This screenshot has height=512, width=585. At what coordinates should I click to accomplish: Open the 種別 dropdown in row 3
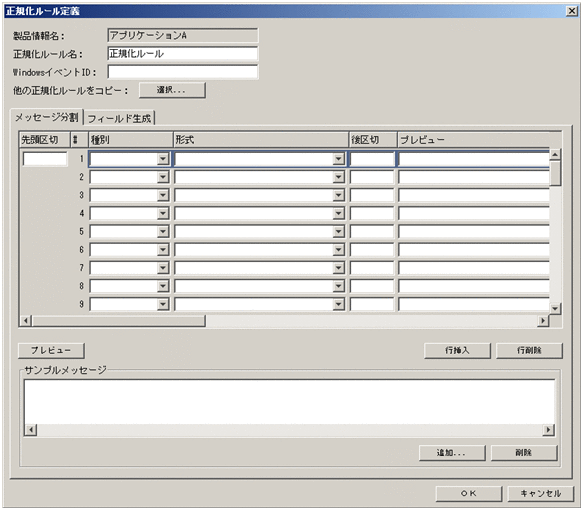click(163, 195)
